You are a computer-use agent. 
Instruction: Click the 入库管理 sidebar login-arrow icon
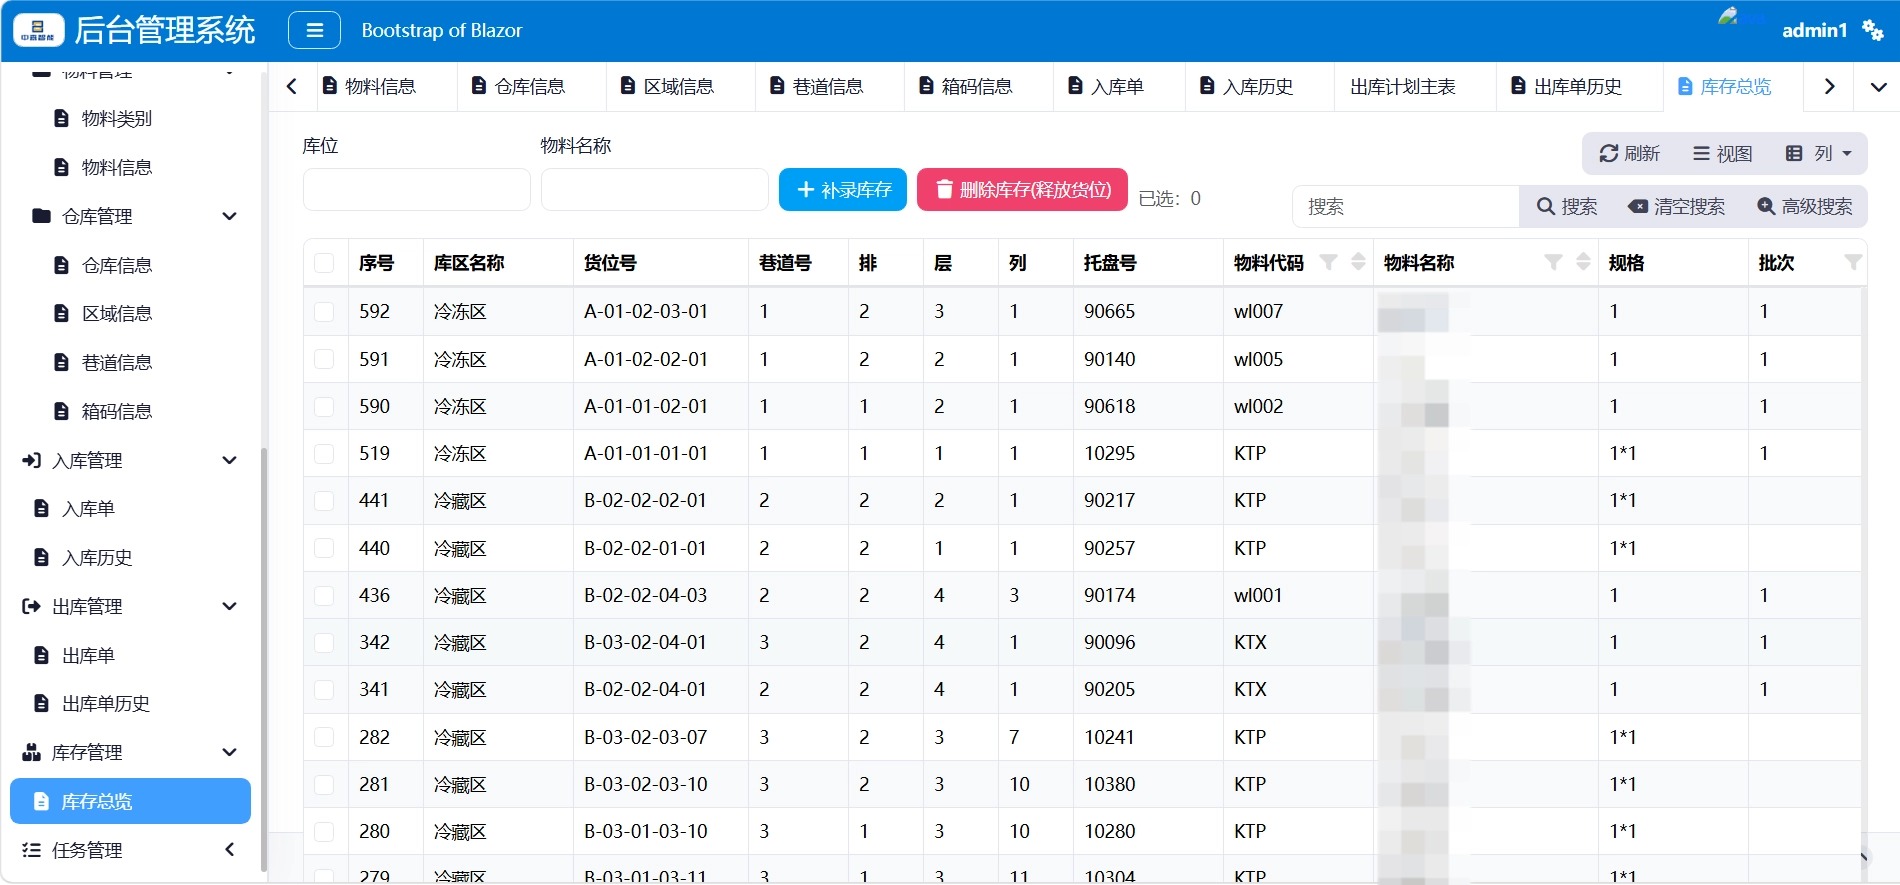pos(32,460)
